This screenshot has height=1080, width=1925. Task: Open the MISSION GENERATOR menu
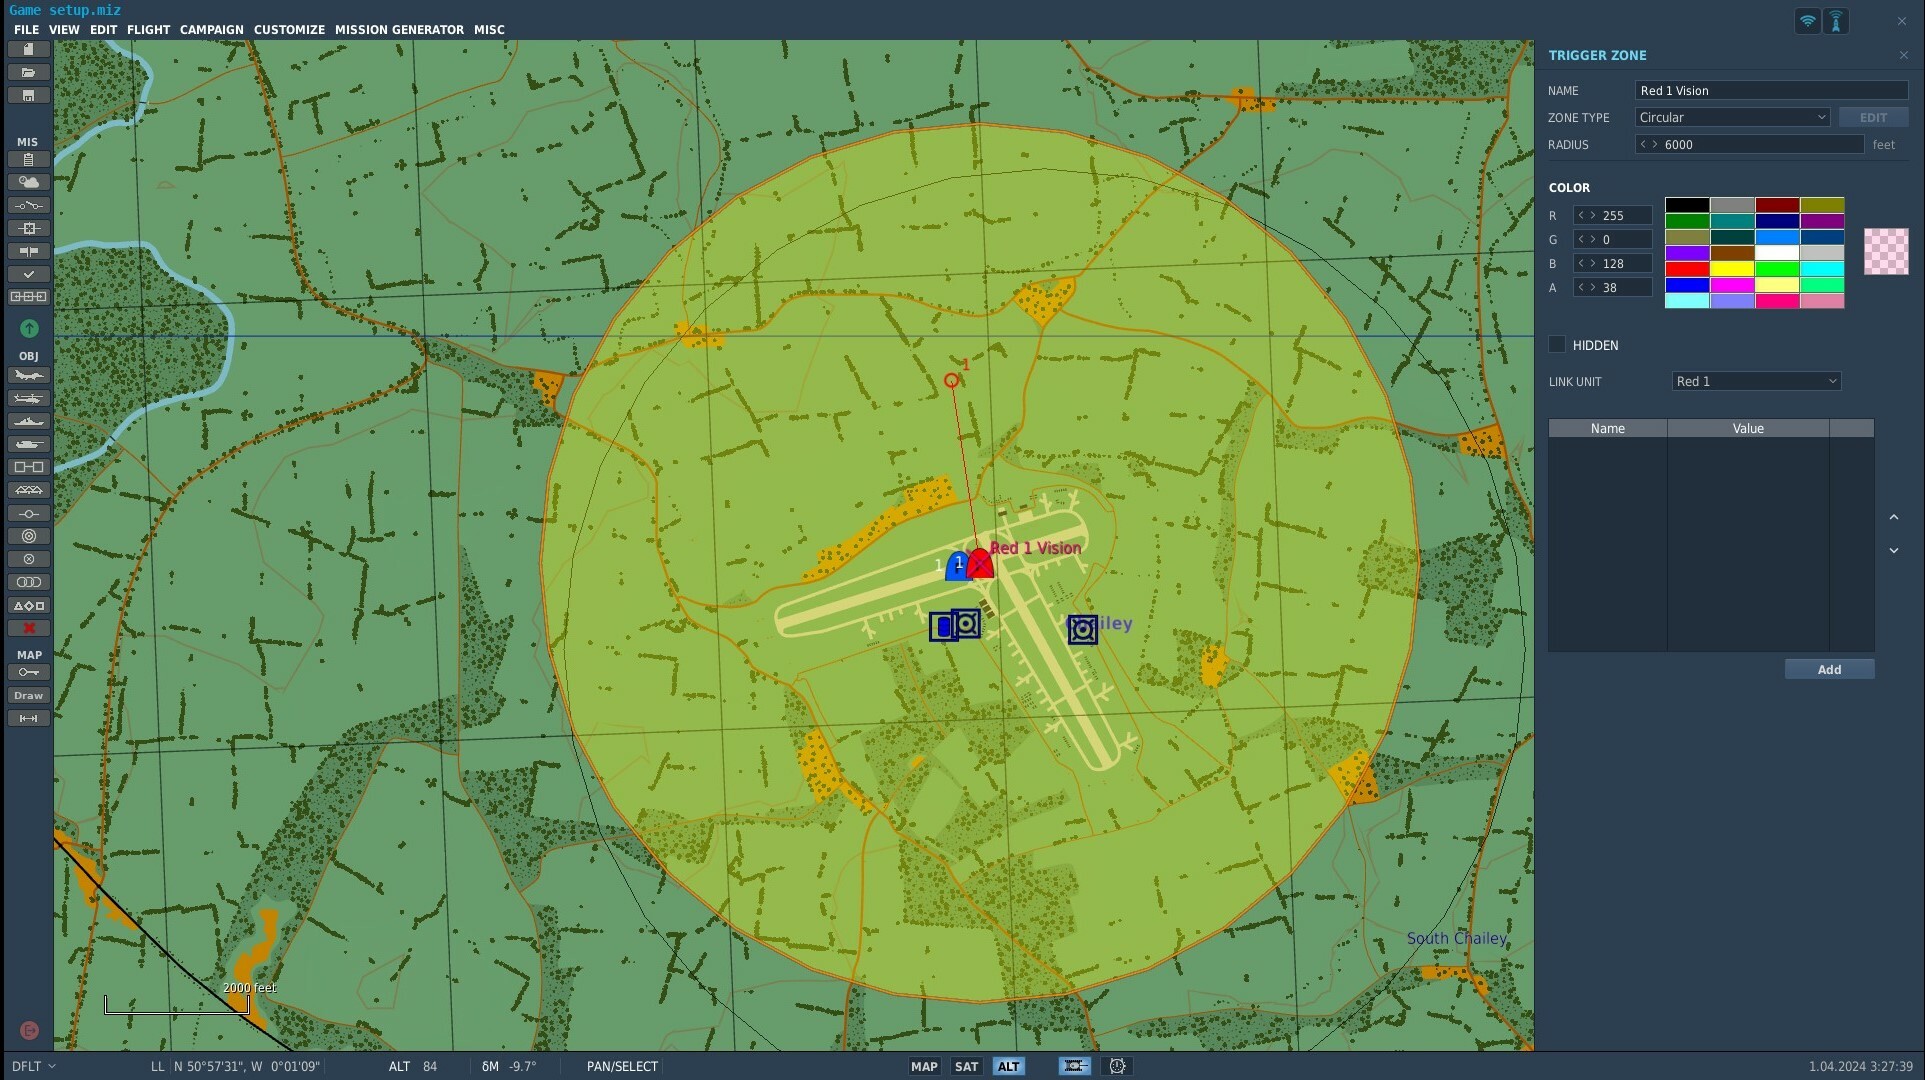[x=399, y=29]
